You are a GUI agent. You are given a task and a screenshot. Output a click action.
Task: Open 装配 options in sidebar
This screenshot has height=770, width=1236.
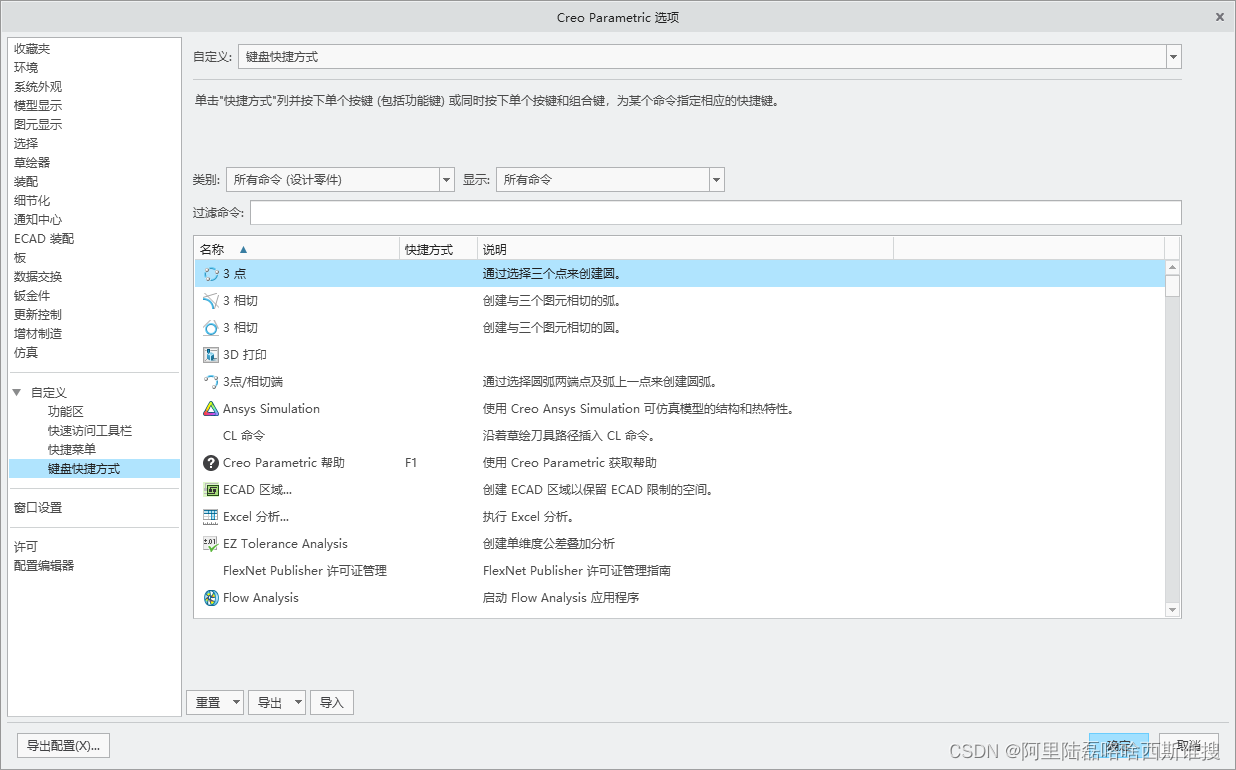[26, 181]
